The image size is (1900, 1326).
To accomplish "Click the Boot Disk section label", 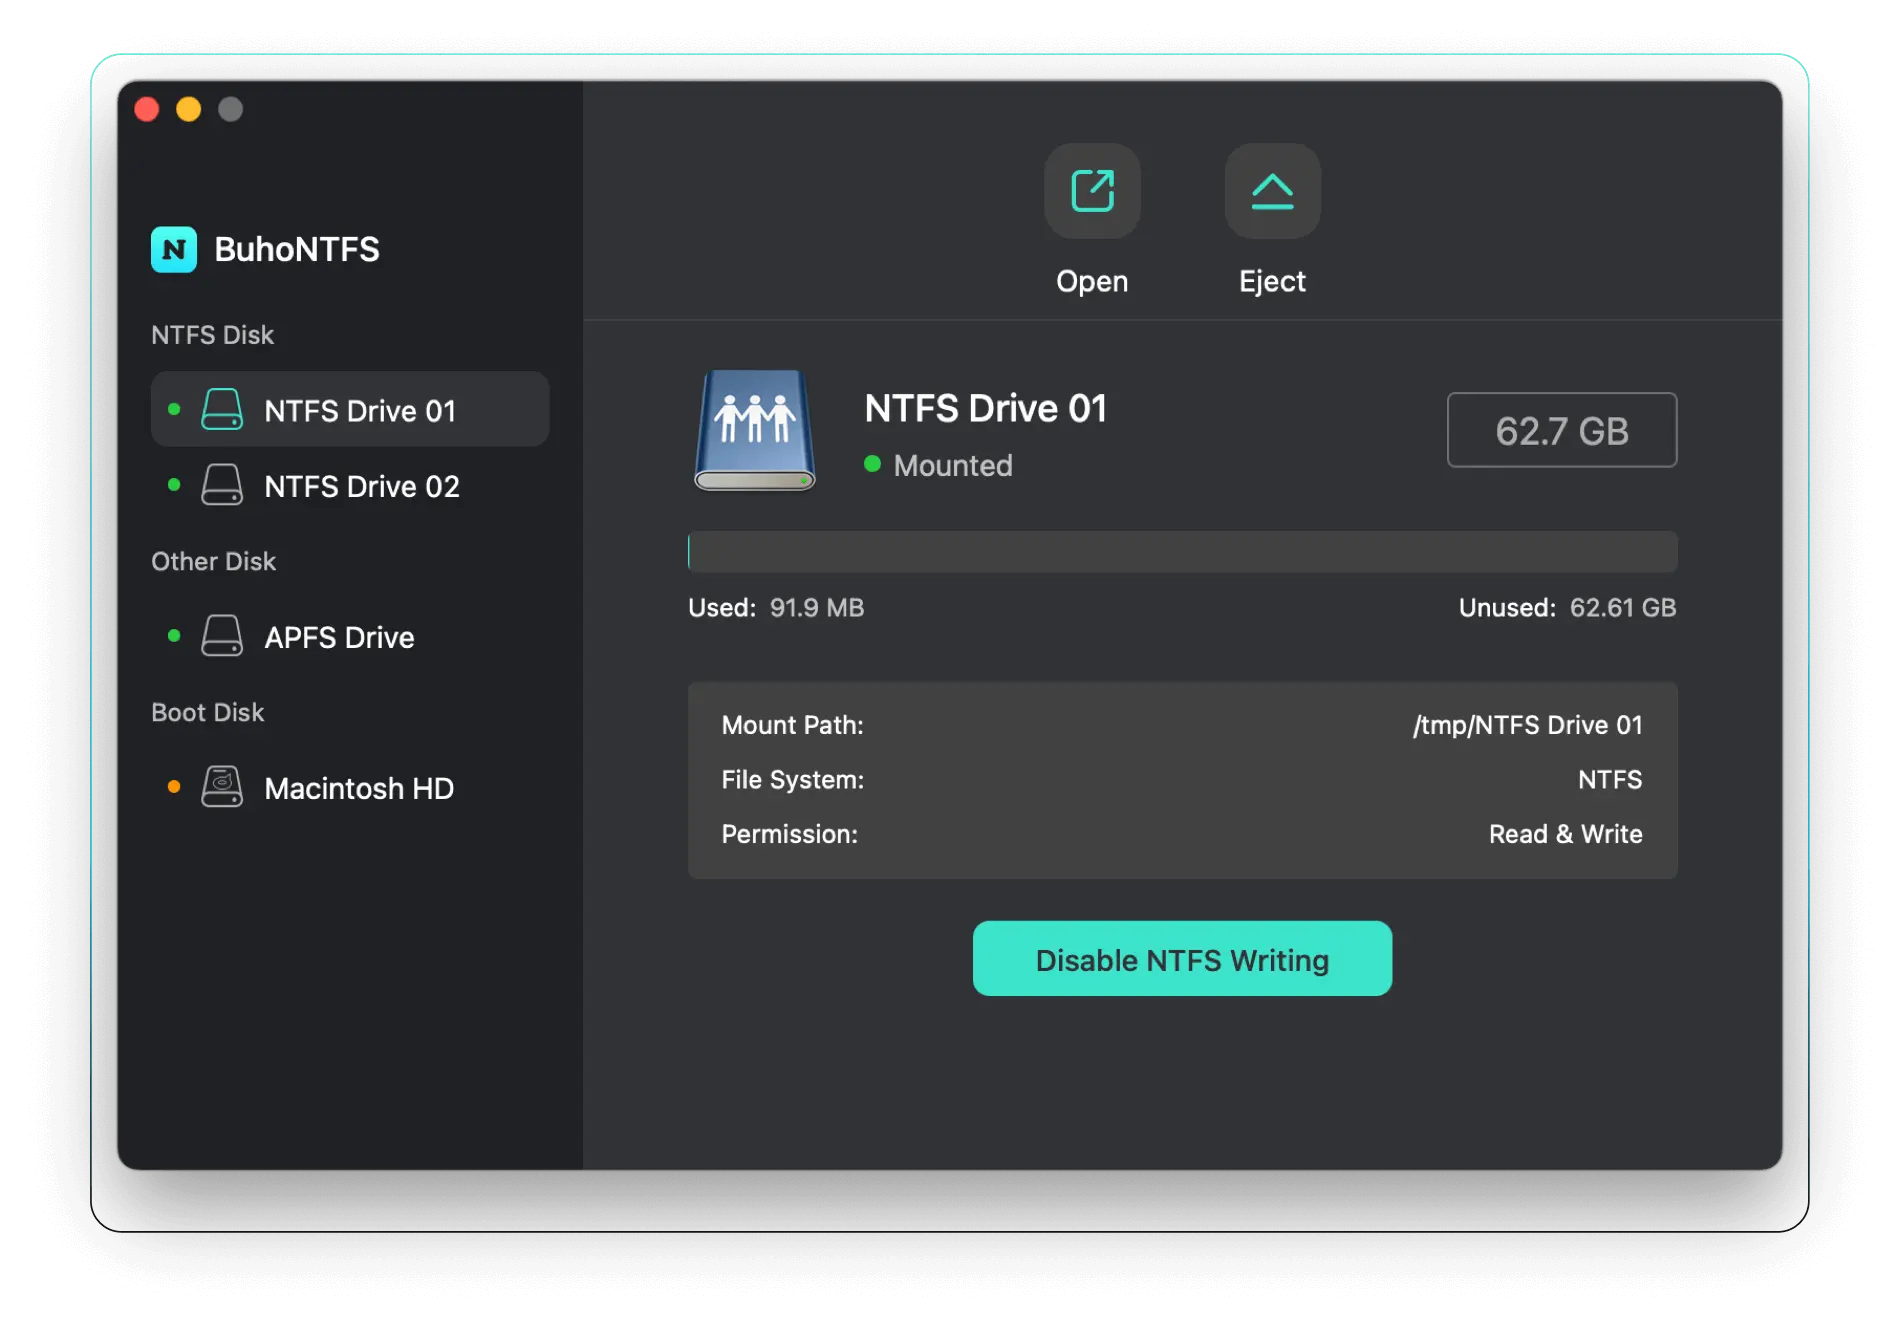I will 207,712.
